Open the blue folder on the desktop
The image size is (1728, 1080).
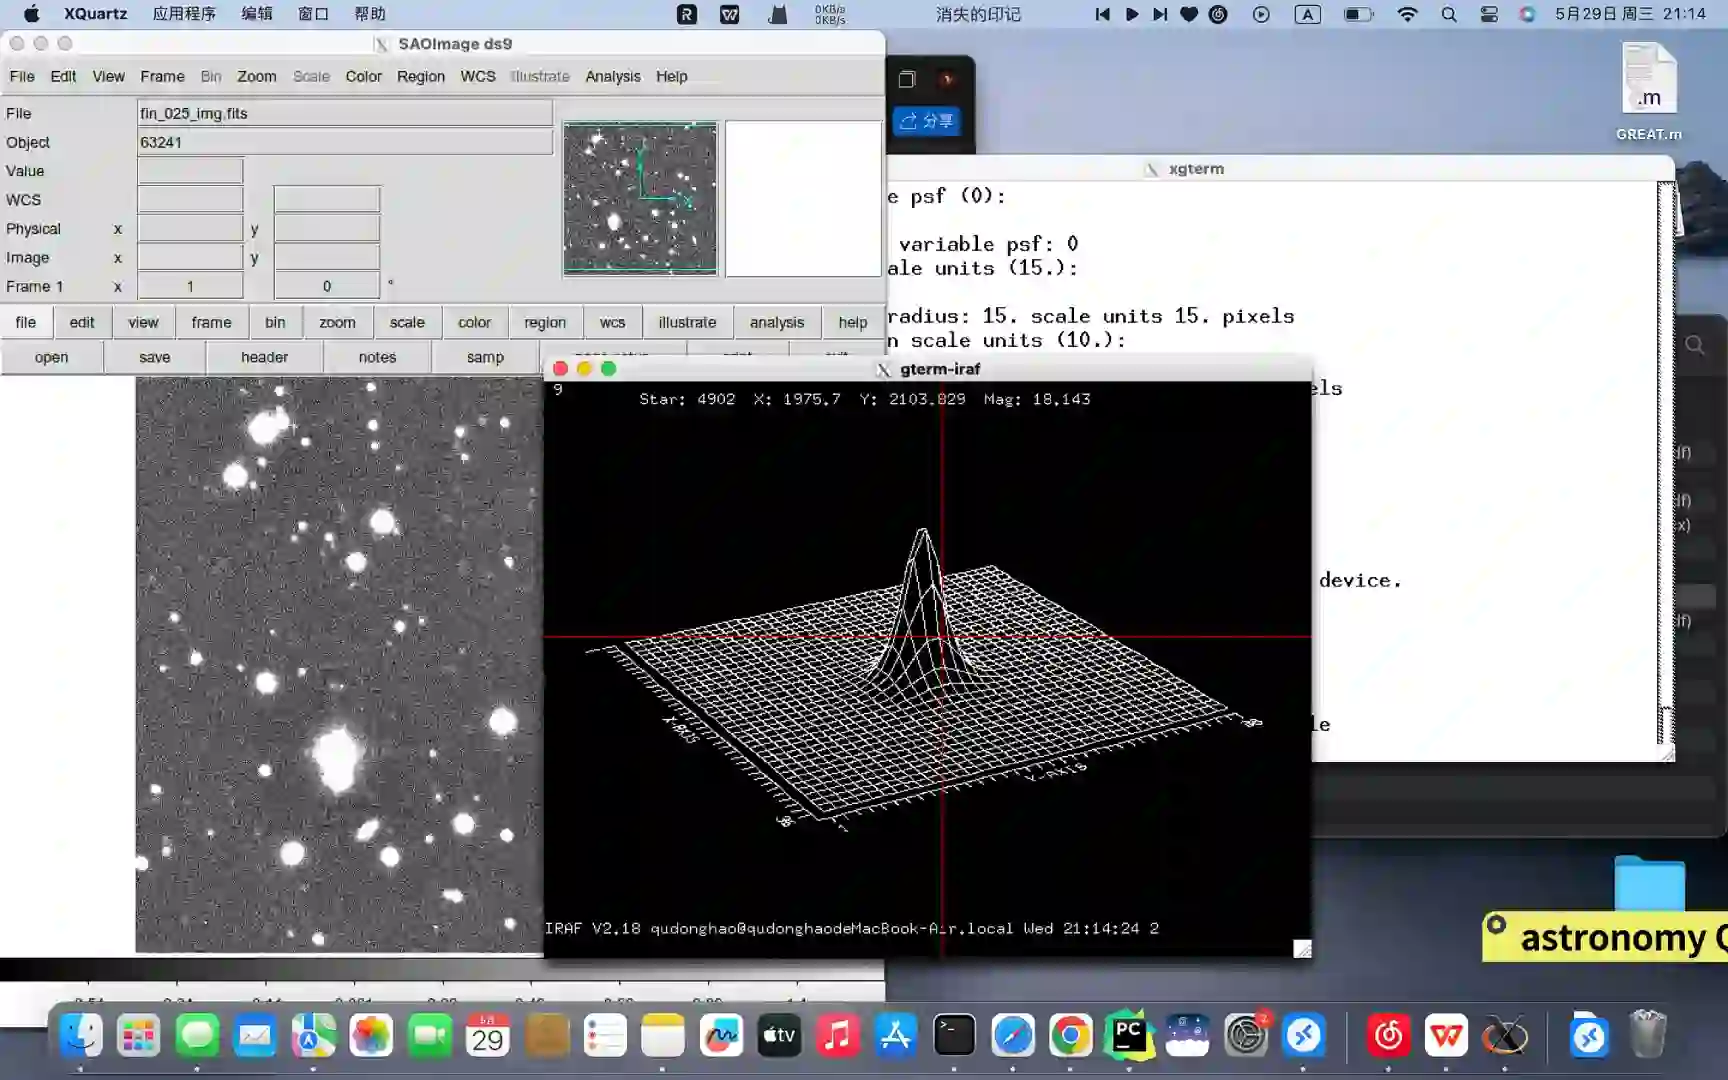1649,883
